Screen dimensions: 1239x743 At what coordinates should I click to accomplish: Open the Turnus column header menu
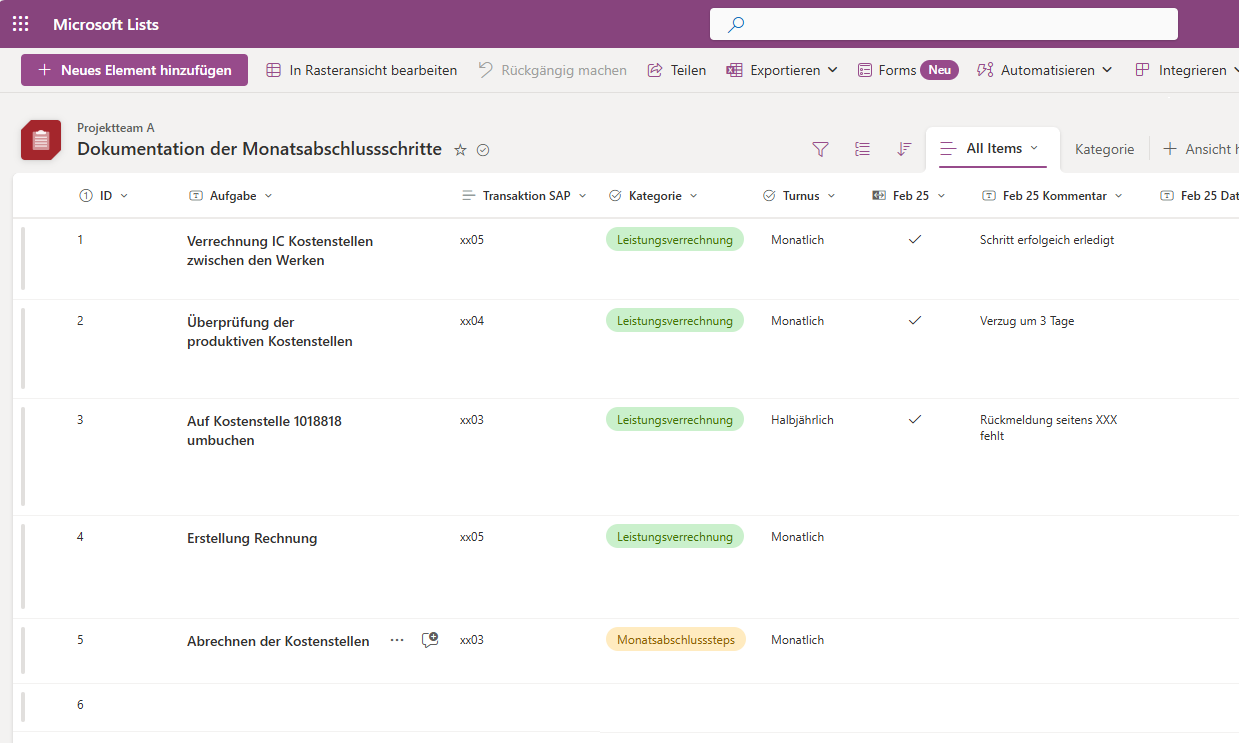click(799, 196)
